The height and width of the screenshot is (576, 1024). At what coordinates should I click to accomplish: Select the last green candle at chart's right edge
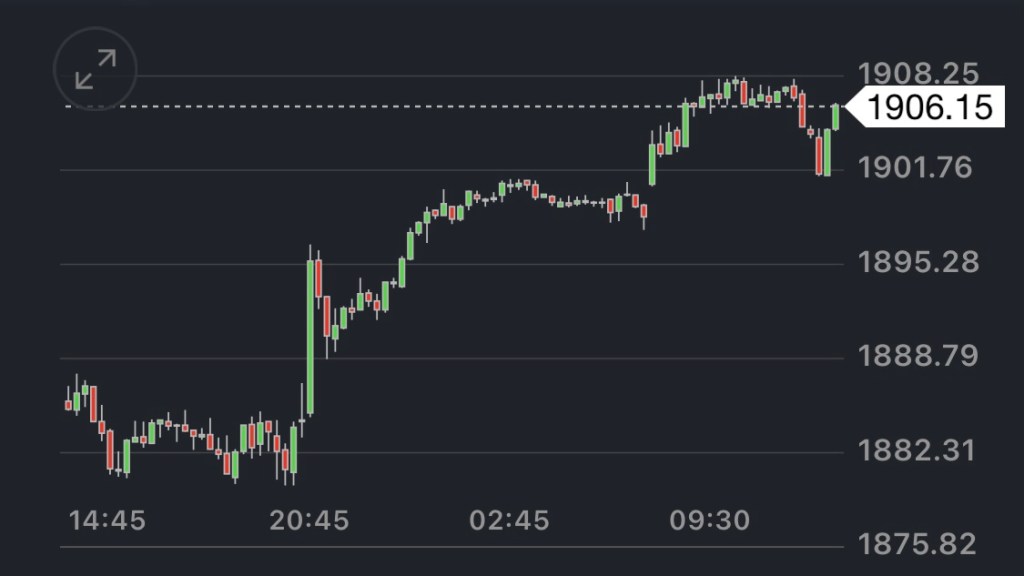835,117
